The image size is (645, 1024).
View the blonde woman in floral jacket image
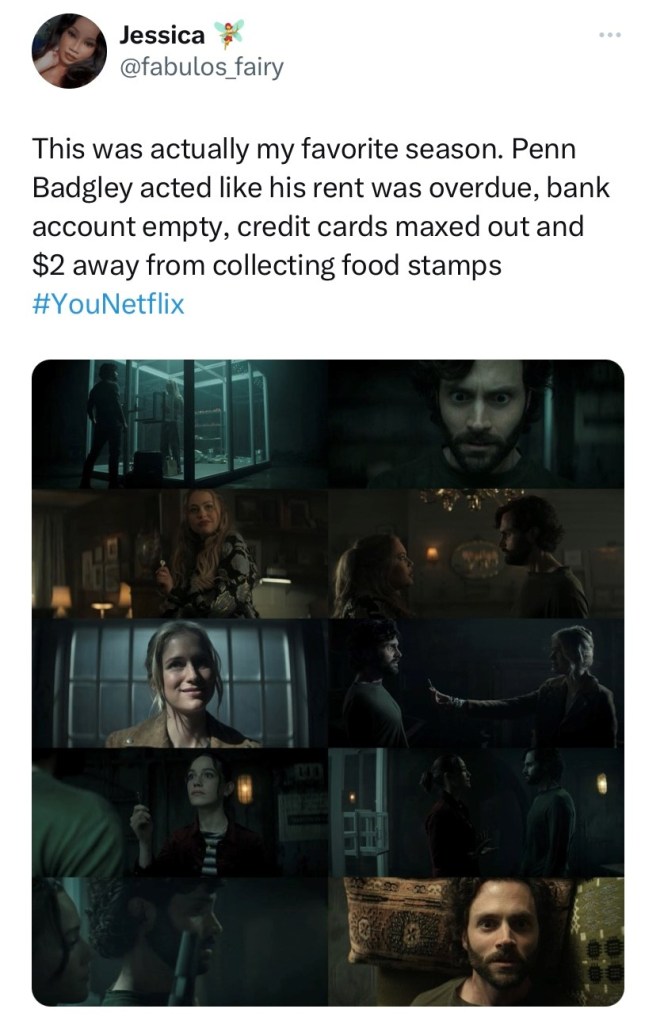tap(180, 554)
